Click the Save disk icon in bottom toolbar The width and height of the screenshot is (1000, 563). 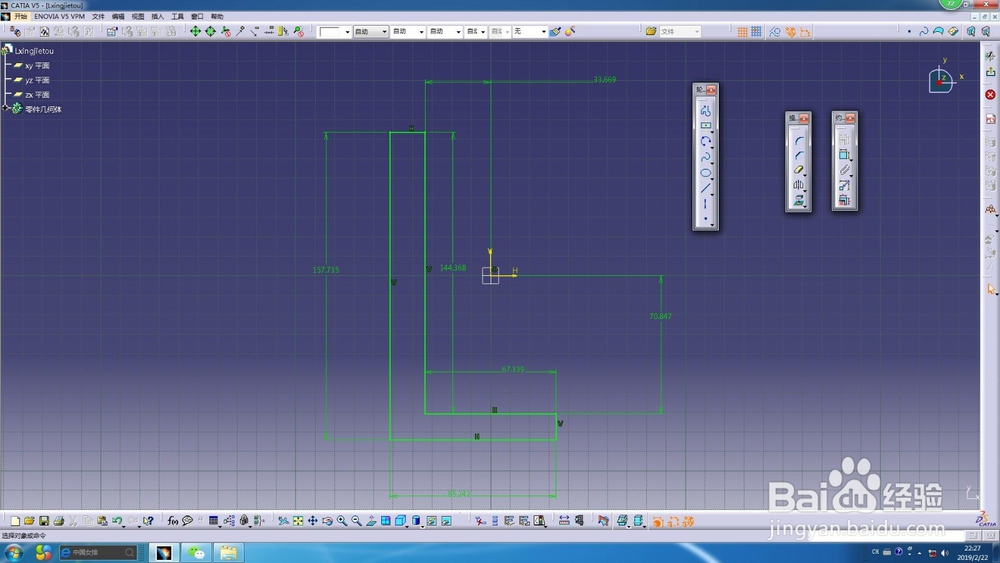click(44, 521)
